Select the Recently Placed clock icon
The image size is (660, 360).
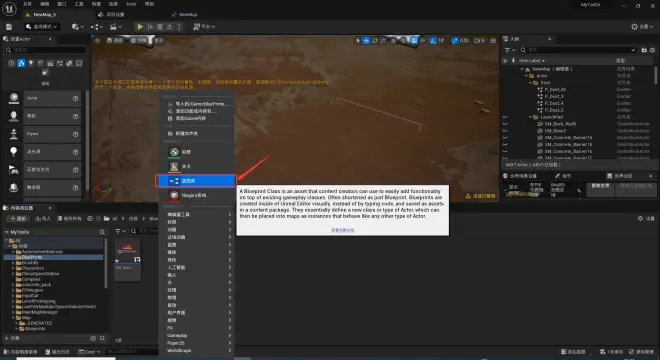(x=11, y=63)
